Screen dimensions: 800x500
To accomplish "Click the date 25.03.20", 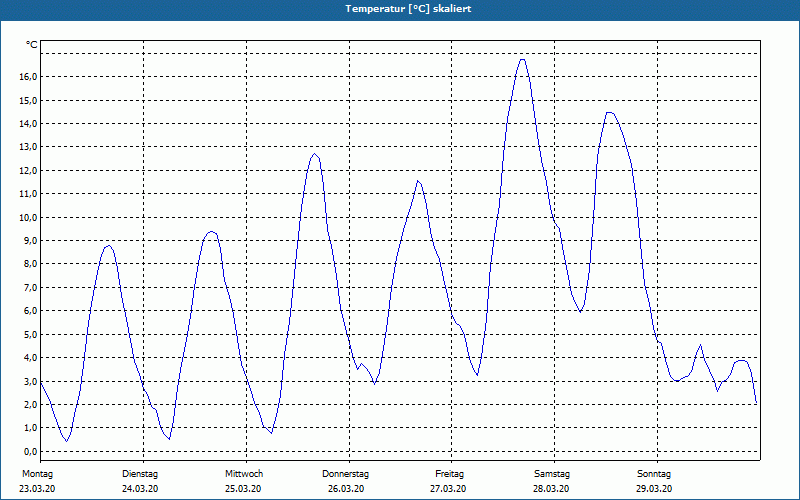I will coord(243,489).
